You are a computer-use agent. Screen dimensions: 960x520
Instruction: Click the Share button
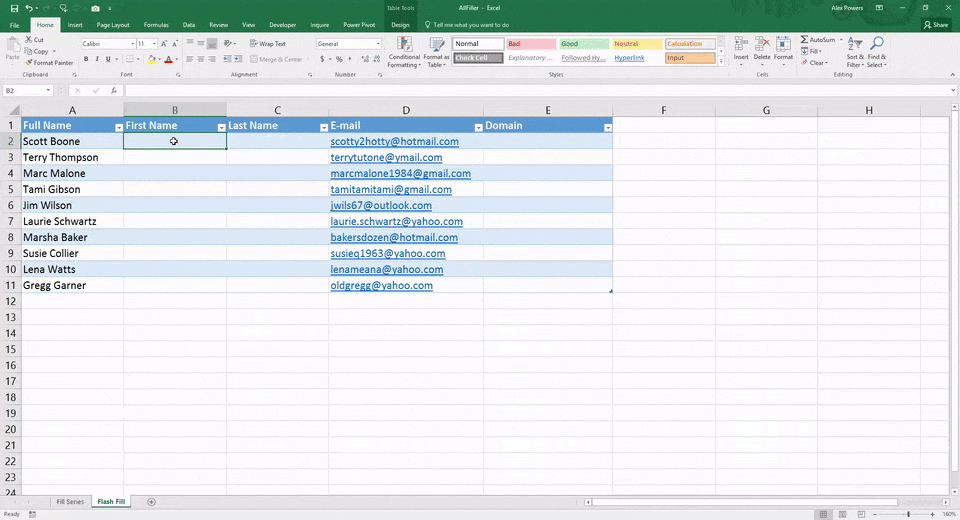point(935,24)
